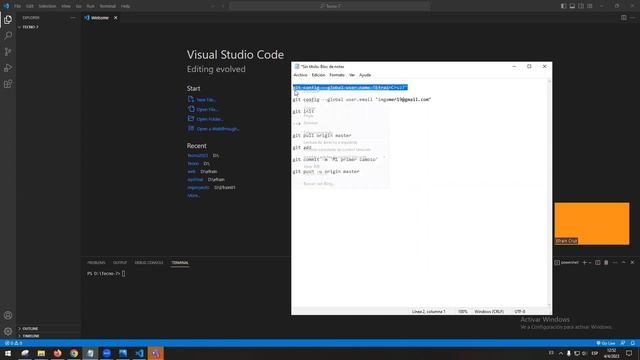Open Zoom from the taskbar
Image resolution: width=640 pixels, height=360 pixels.
107,353
